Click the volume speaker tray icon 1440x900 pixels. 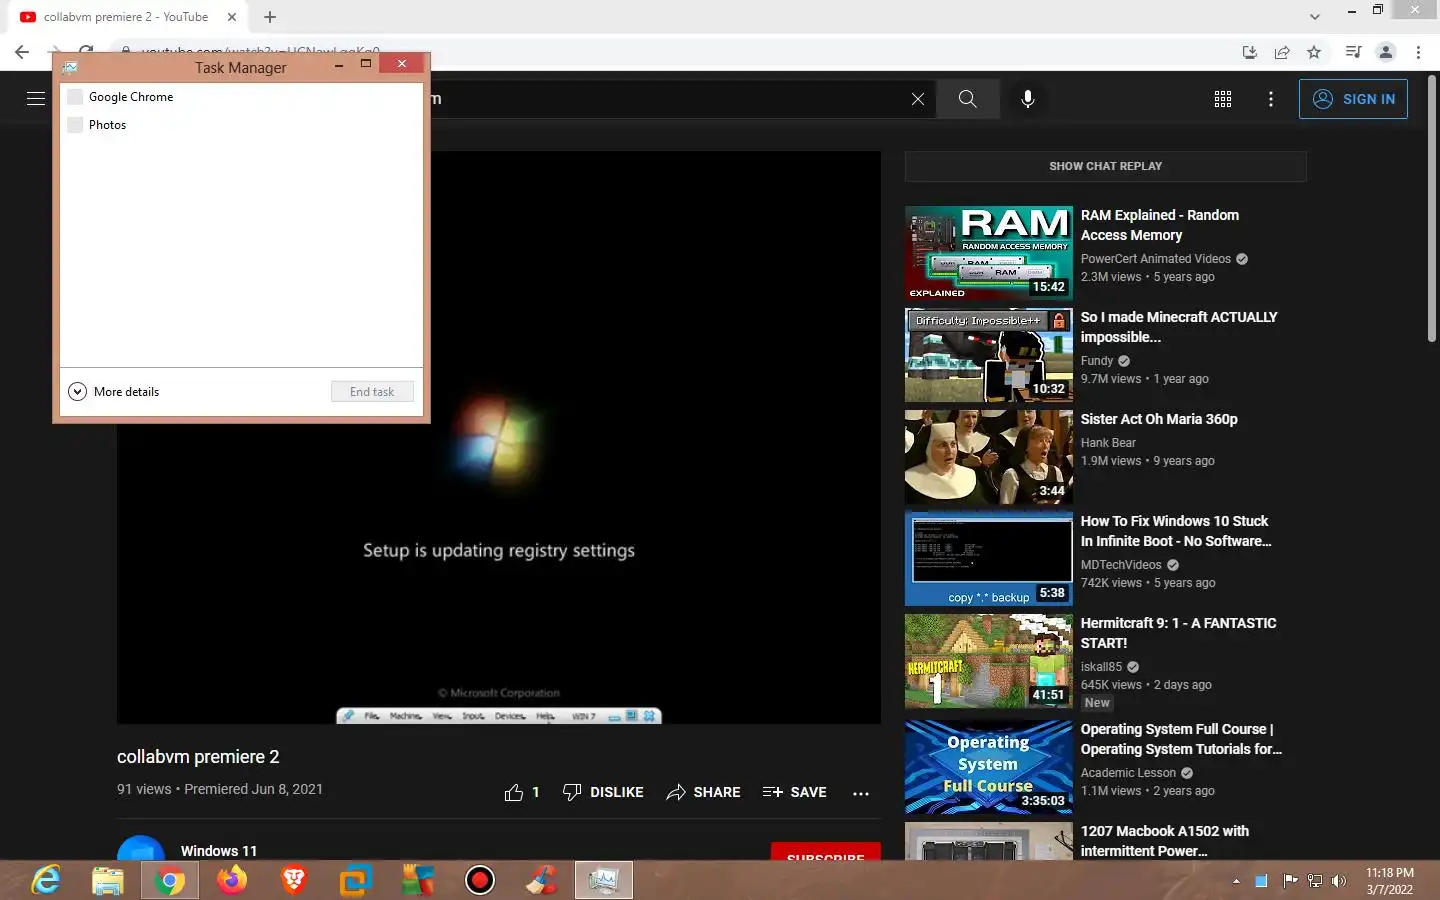coord(1339,881)
